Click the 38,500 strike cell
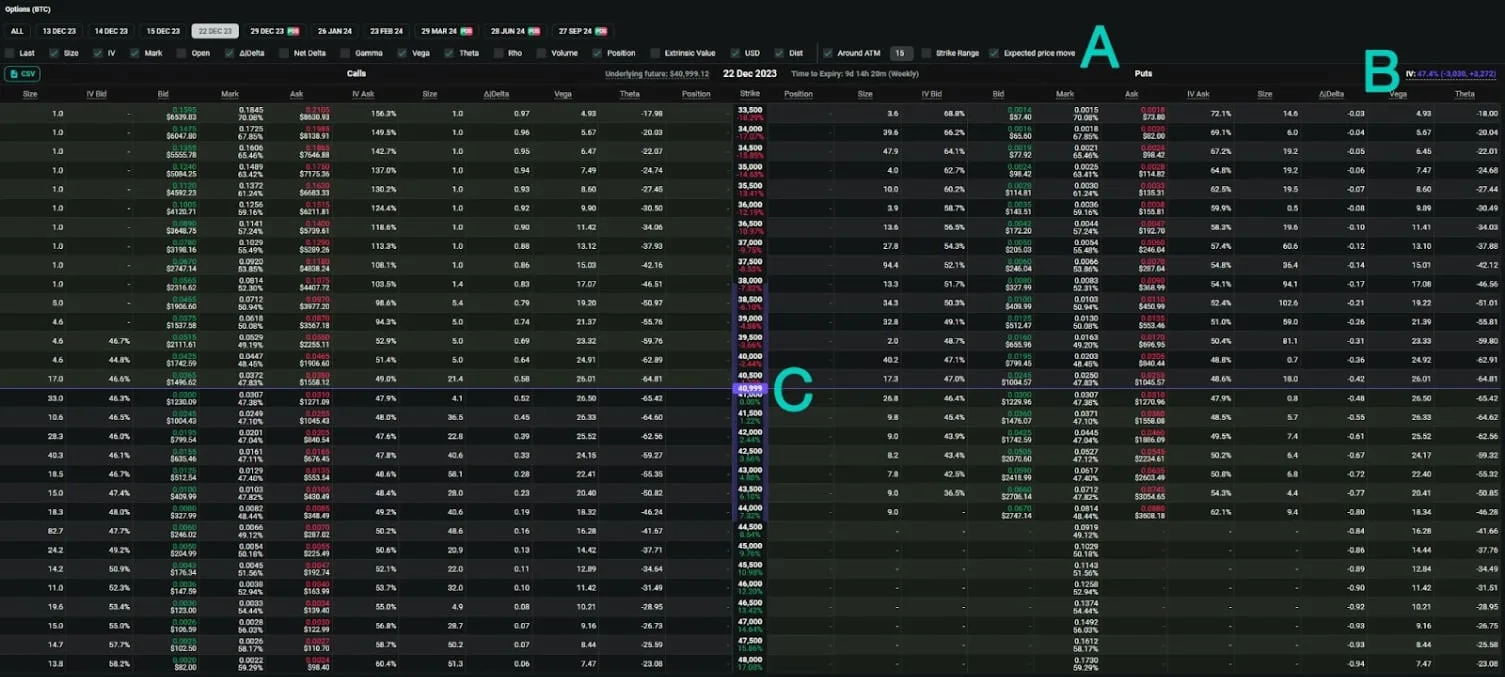This screenshot has width=1505, height=677. (750, 303)
